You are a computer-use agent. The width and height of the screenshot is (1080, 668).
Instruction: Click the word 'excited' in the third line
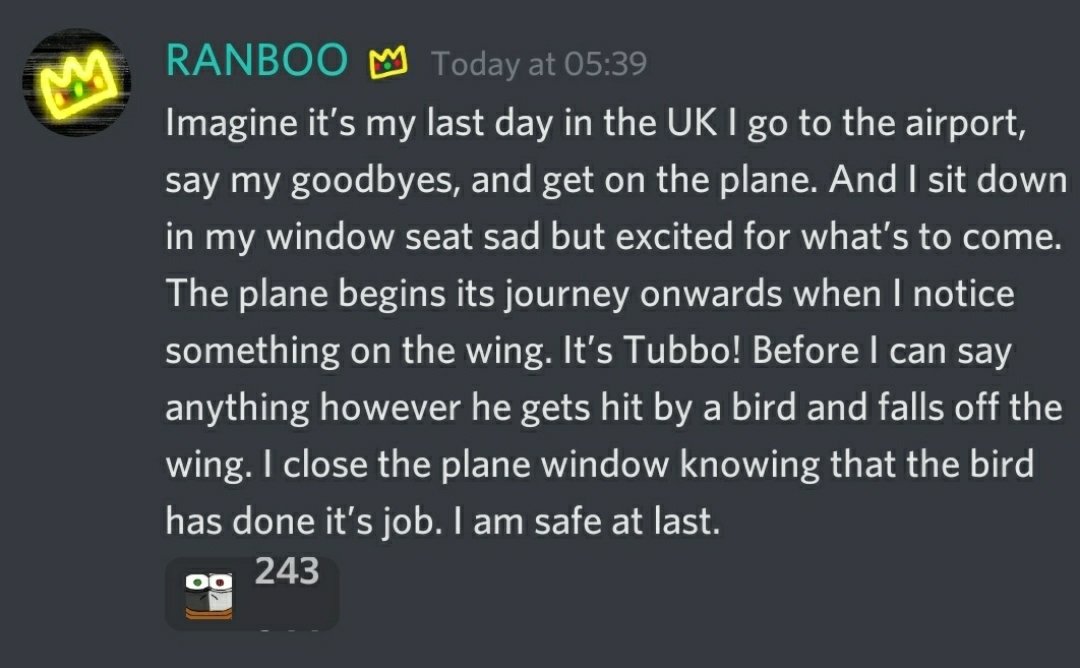click(674, 238)
